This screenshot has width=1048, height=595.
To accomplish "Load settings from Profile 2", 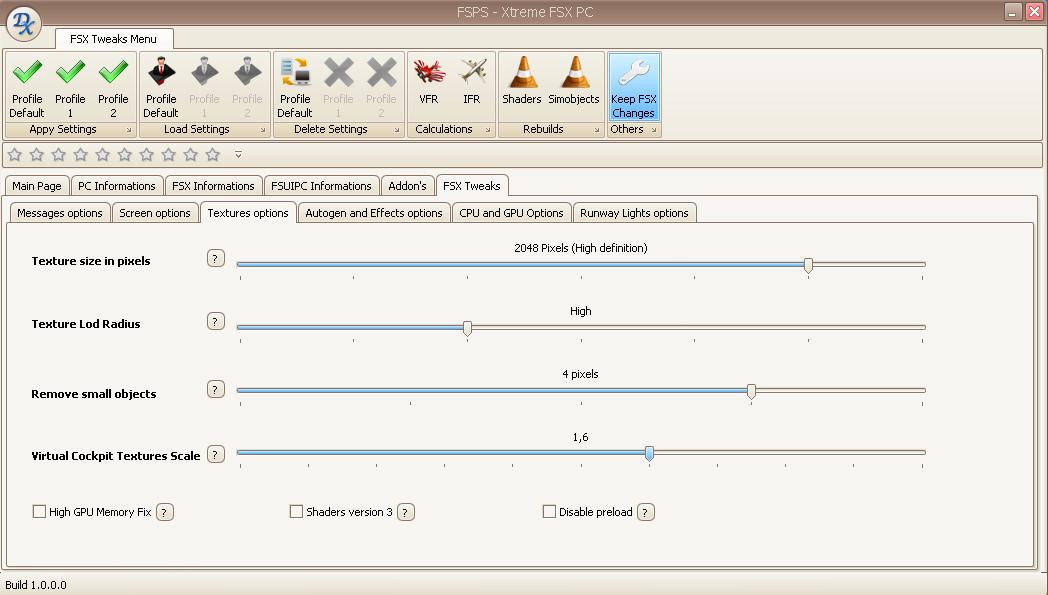I will pos(247,88).
